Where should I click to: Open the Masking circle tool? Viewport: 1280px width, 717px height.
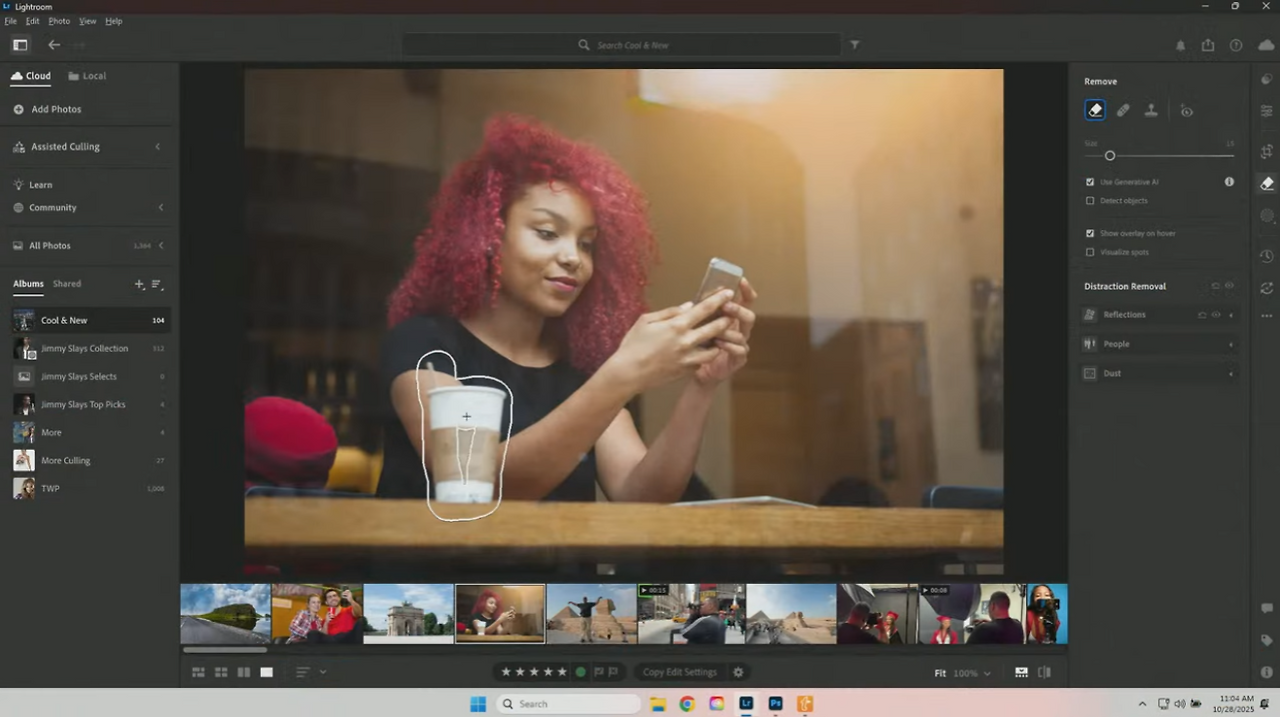tap(1267, 216)
